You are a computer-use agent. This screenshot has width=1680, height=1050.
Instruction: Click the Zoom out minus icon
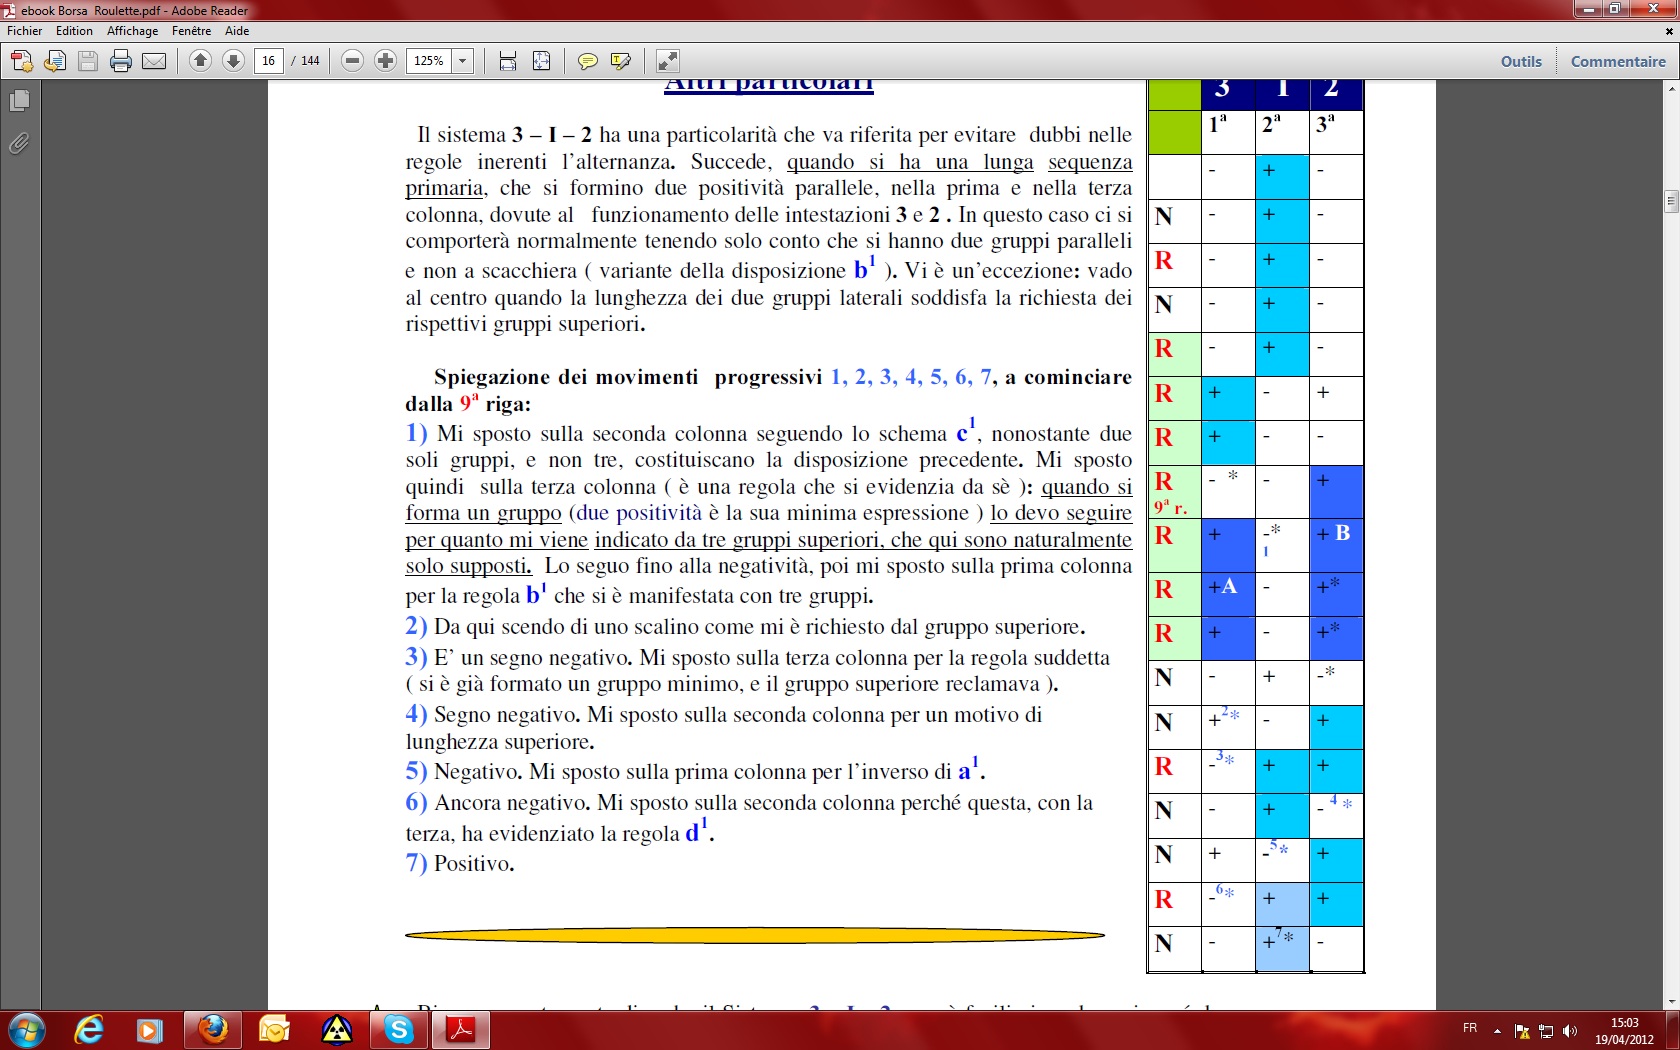pos(351,61)
